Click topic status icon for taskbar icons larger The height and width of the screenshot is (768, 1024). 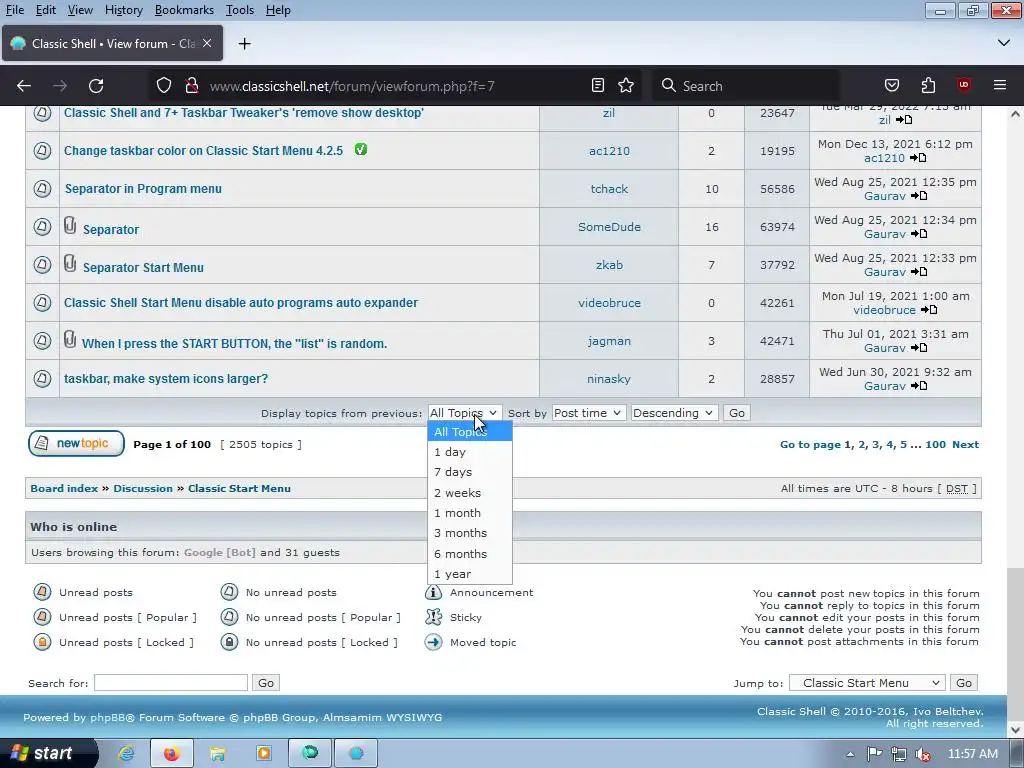(x=42, y=379)
